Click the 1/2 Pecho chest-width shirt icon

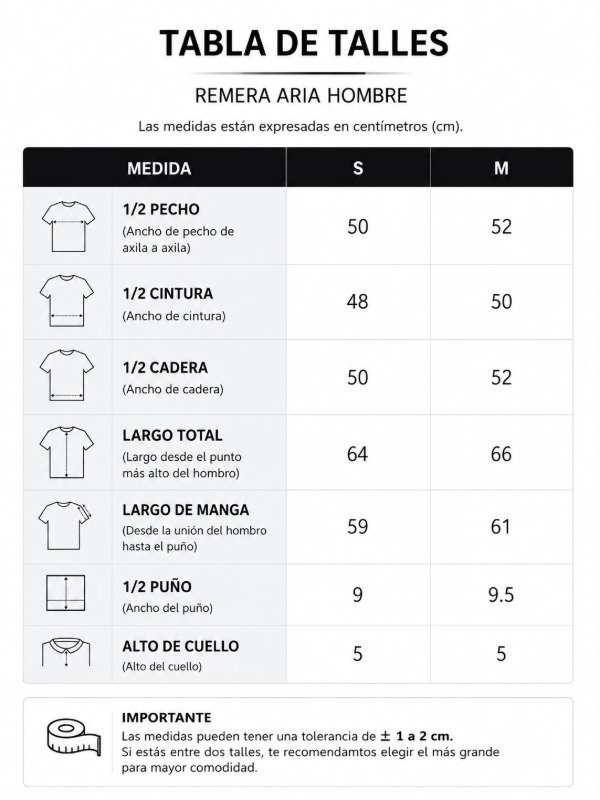click(x=68, y=226)
